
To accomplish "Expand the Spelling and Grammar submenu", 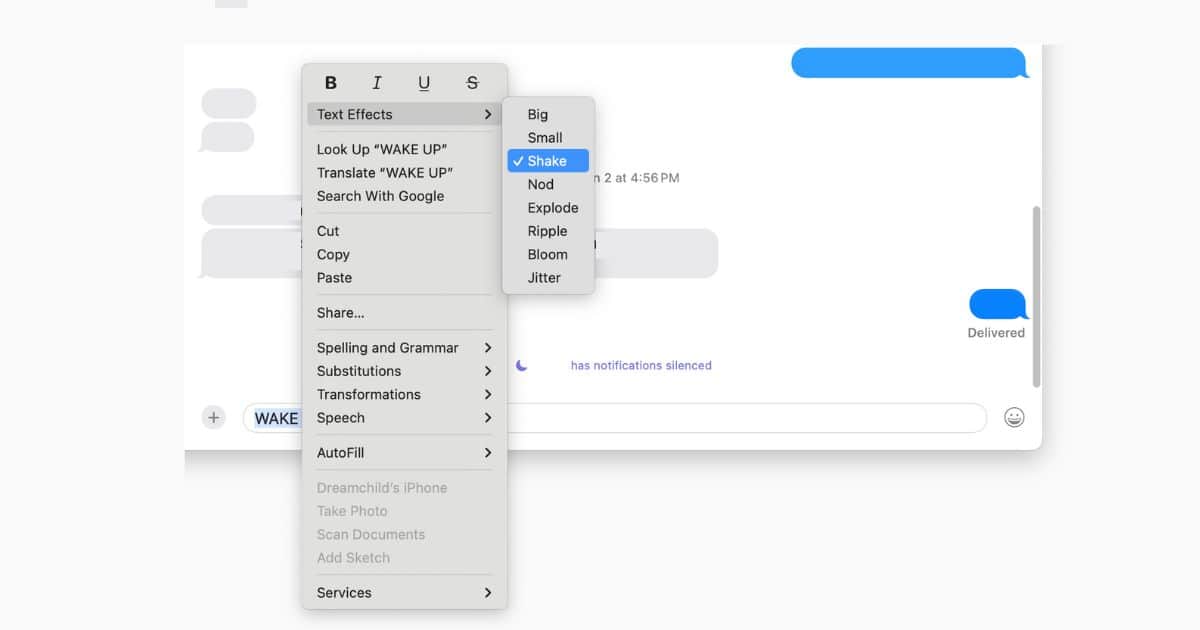I will coord(404,348).
